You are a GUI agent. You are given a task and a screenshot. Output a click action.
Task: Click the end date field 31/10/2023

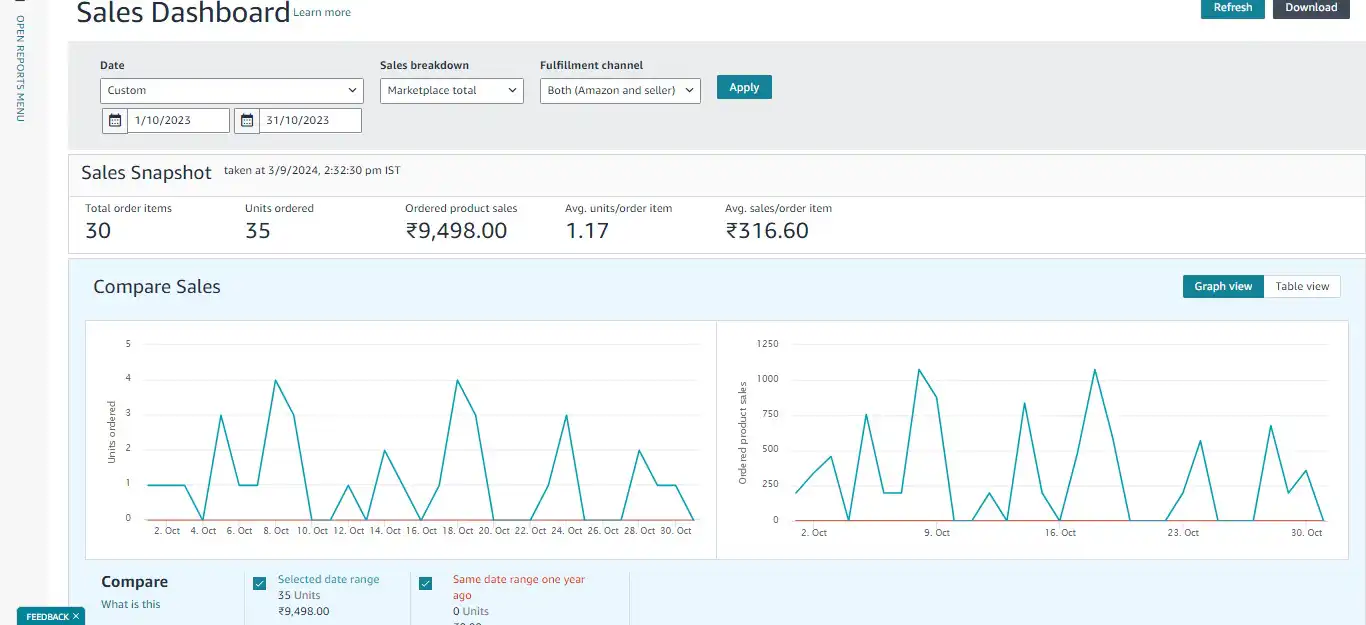(x=310, y=120)
